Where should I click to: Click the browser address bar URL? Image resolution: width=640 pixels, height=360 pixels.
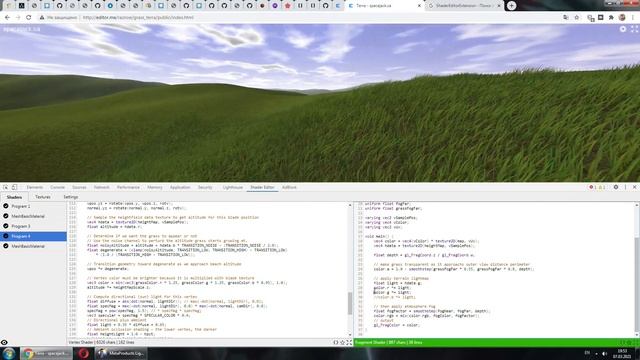click(x=138, y=18)
